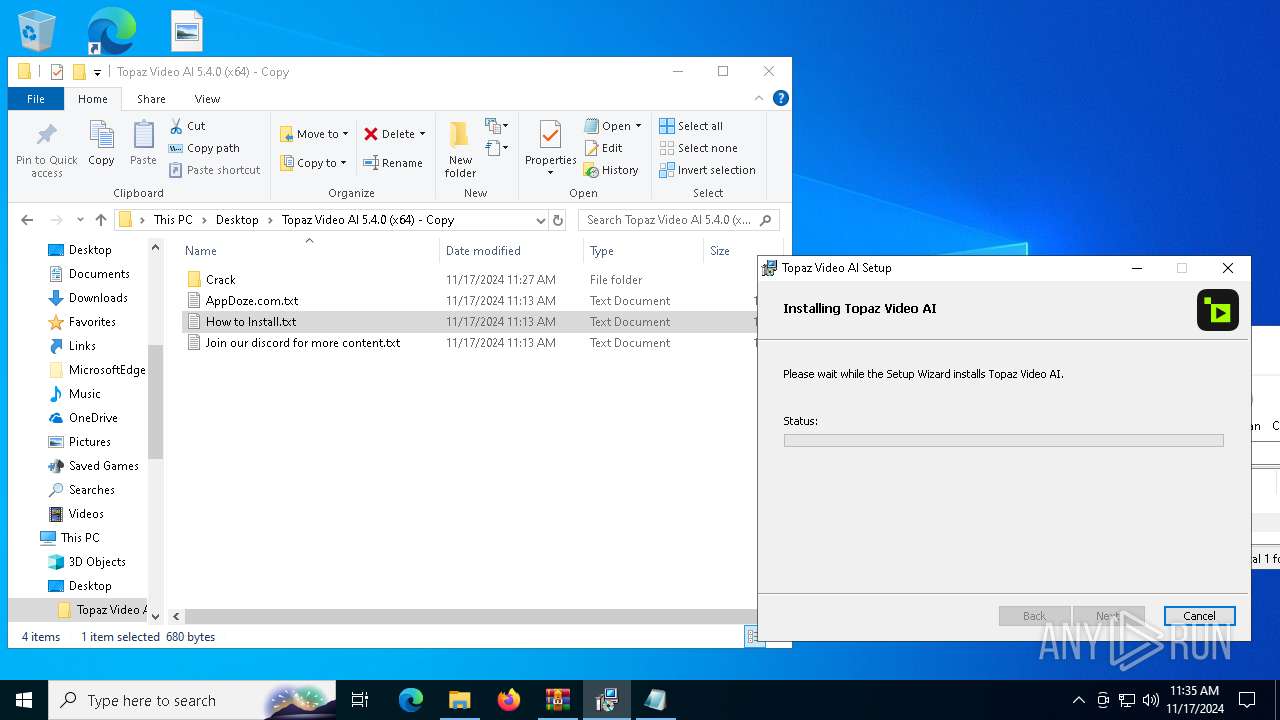Open Saved Games in the navigation pane
Screen dimensions: 1280x720
103,466
